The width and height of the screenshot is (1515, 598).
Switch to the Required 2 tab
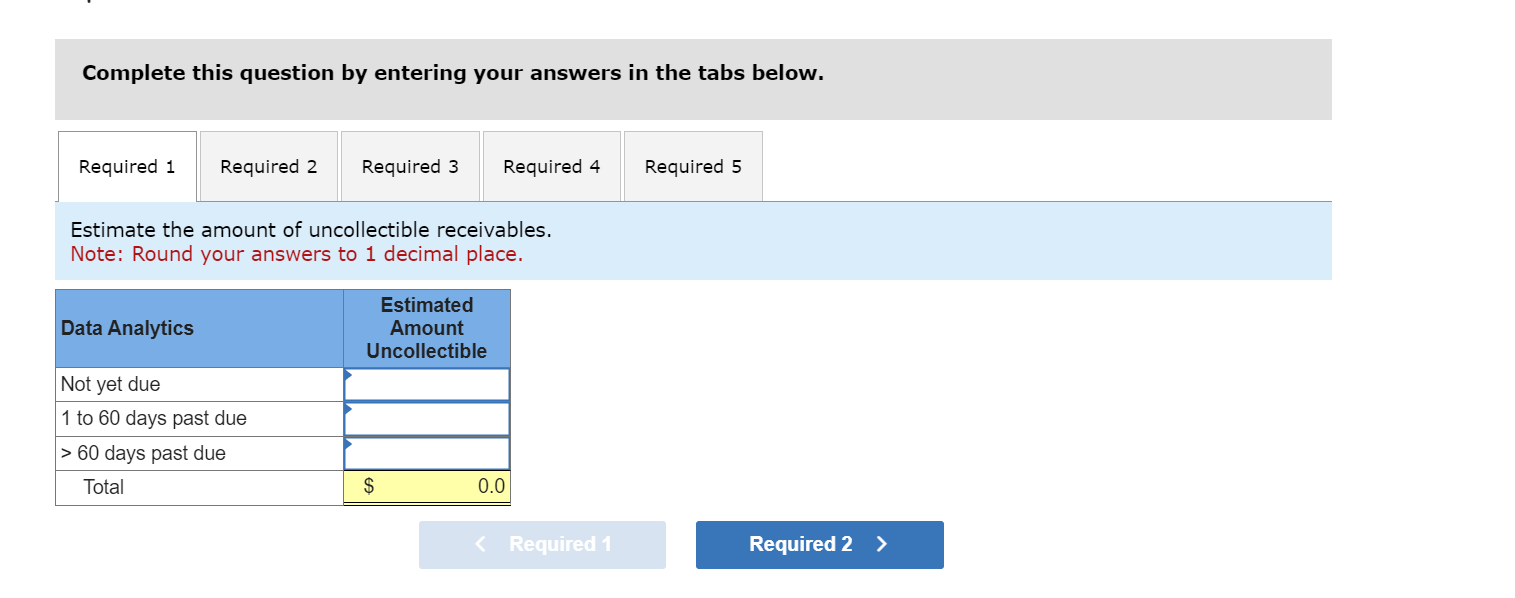click(268, 165)
